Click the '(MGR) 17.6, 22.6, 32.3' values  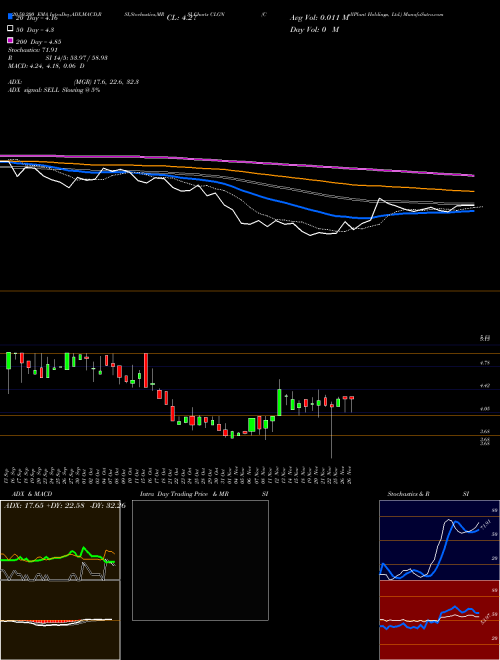point(106,82)
